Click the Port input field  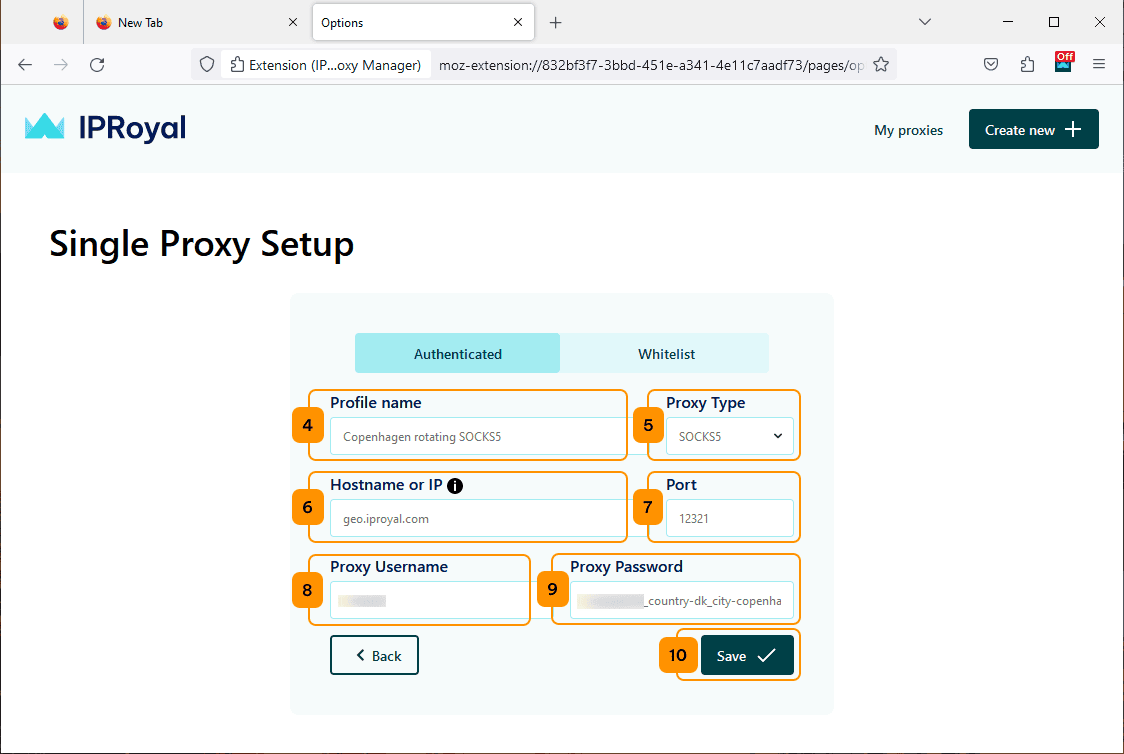coord(730,518)
